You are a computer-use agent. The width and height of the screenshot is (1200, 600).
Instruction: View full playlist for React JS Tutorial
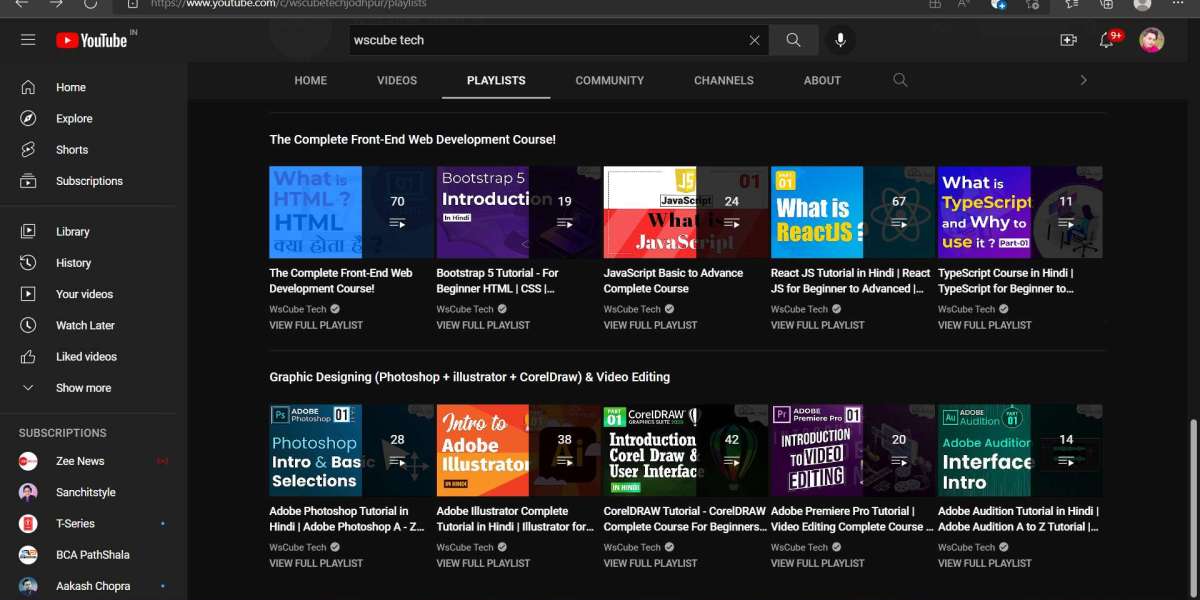pos(817,325)
